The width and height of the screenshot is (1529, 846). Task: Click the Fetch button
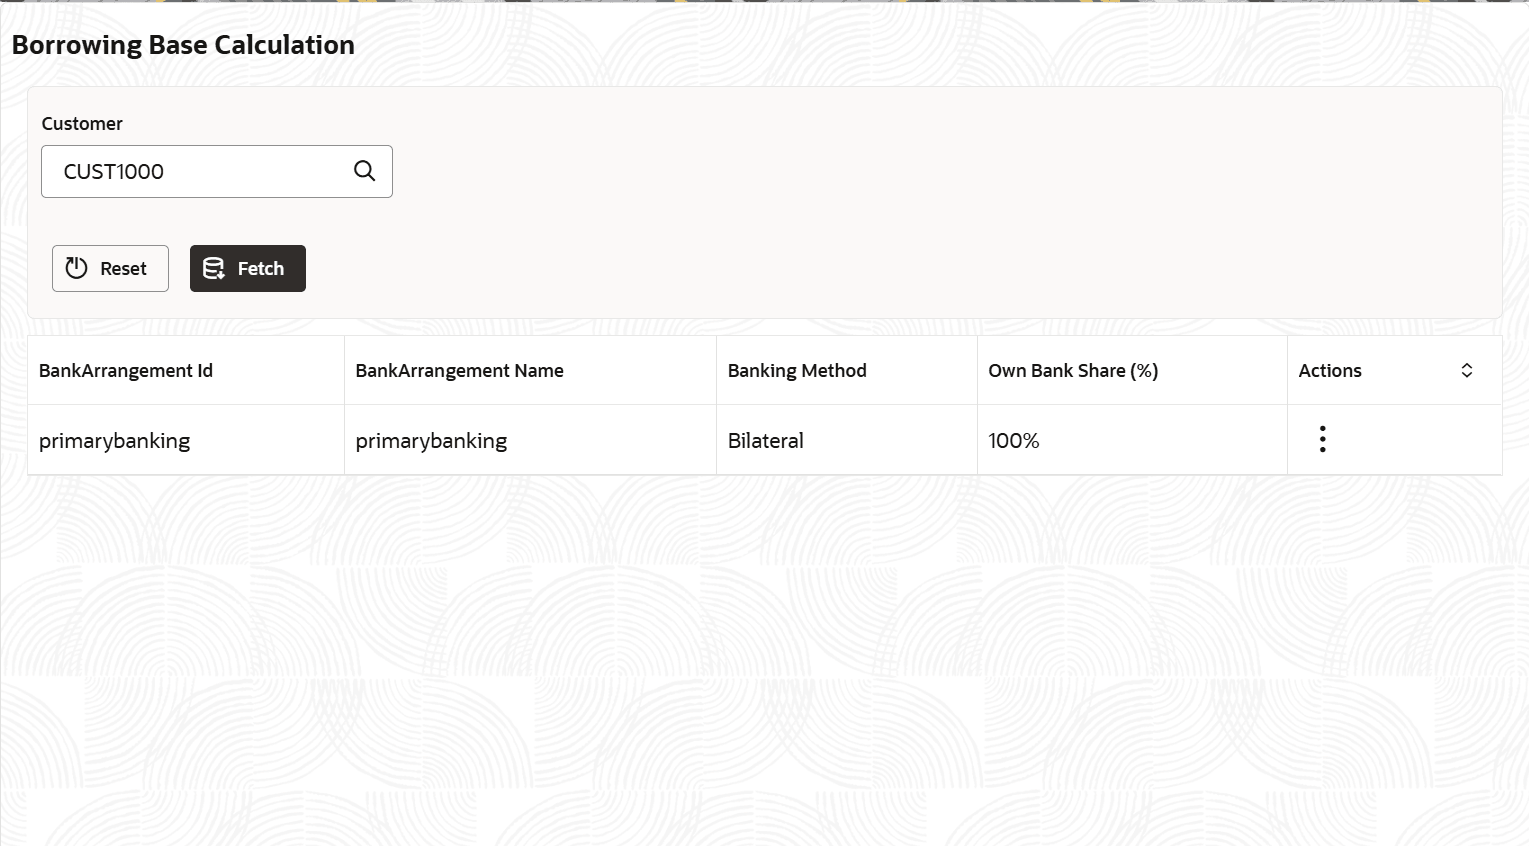tap(248, 268)
